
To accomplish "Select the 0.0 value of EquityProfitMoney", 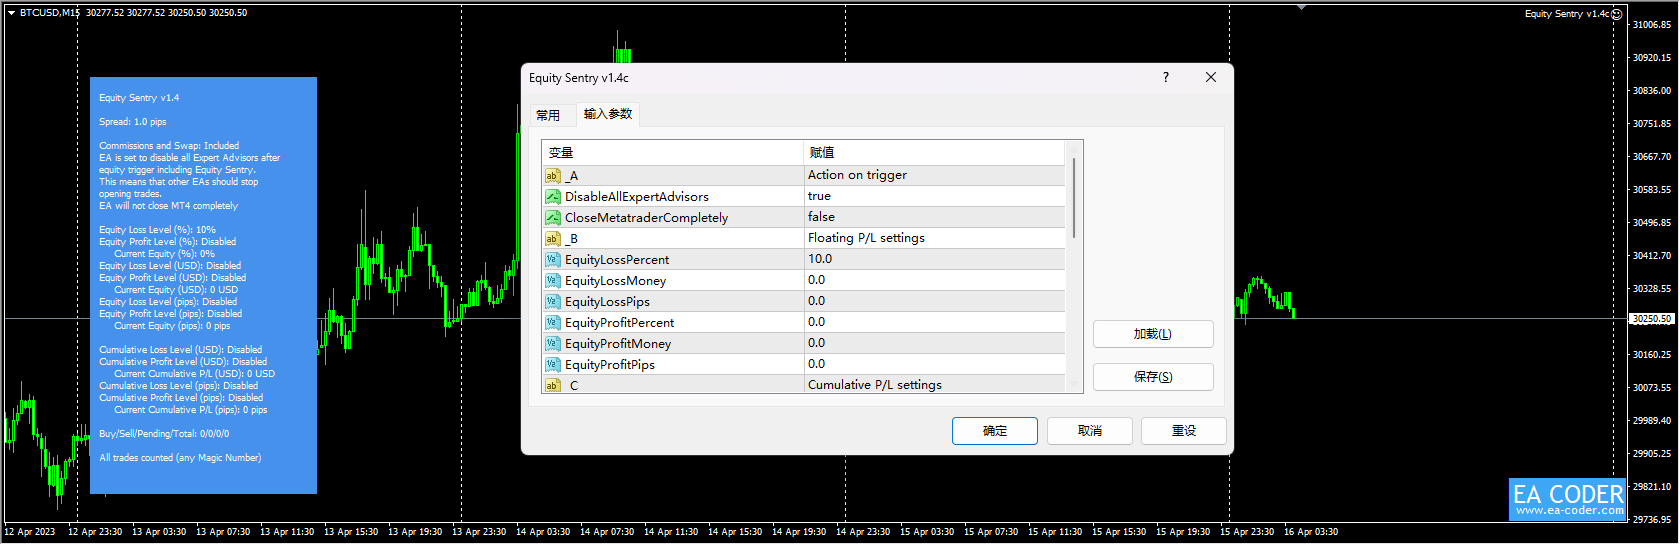I will pyautogui.click(x=935, y=343).
